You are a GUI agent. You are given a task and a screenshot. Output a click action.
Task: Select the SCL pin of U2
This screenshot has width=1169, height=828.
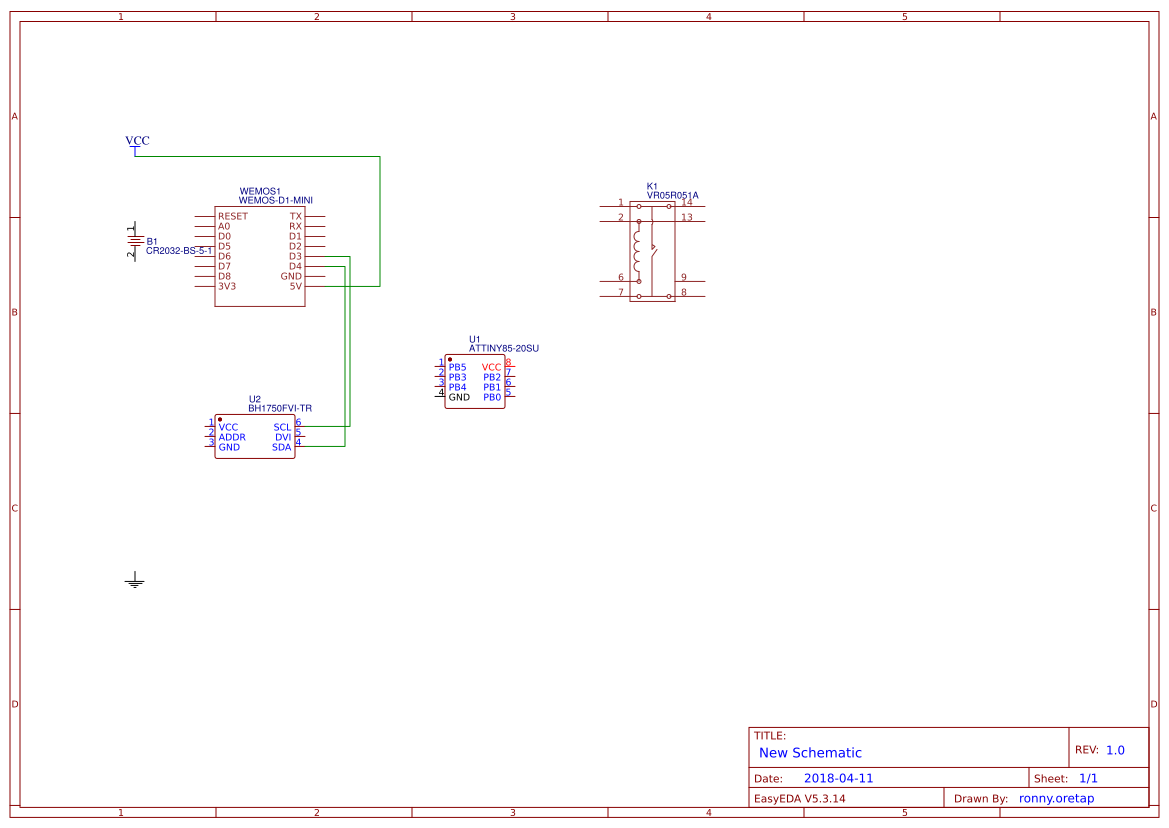point(281,426)
